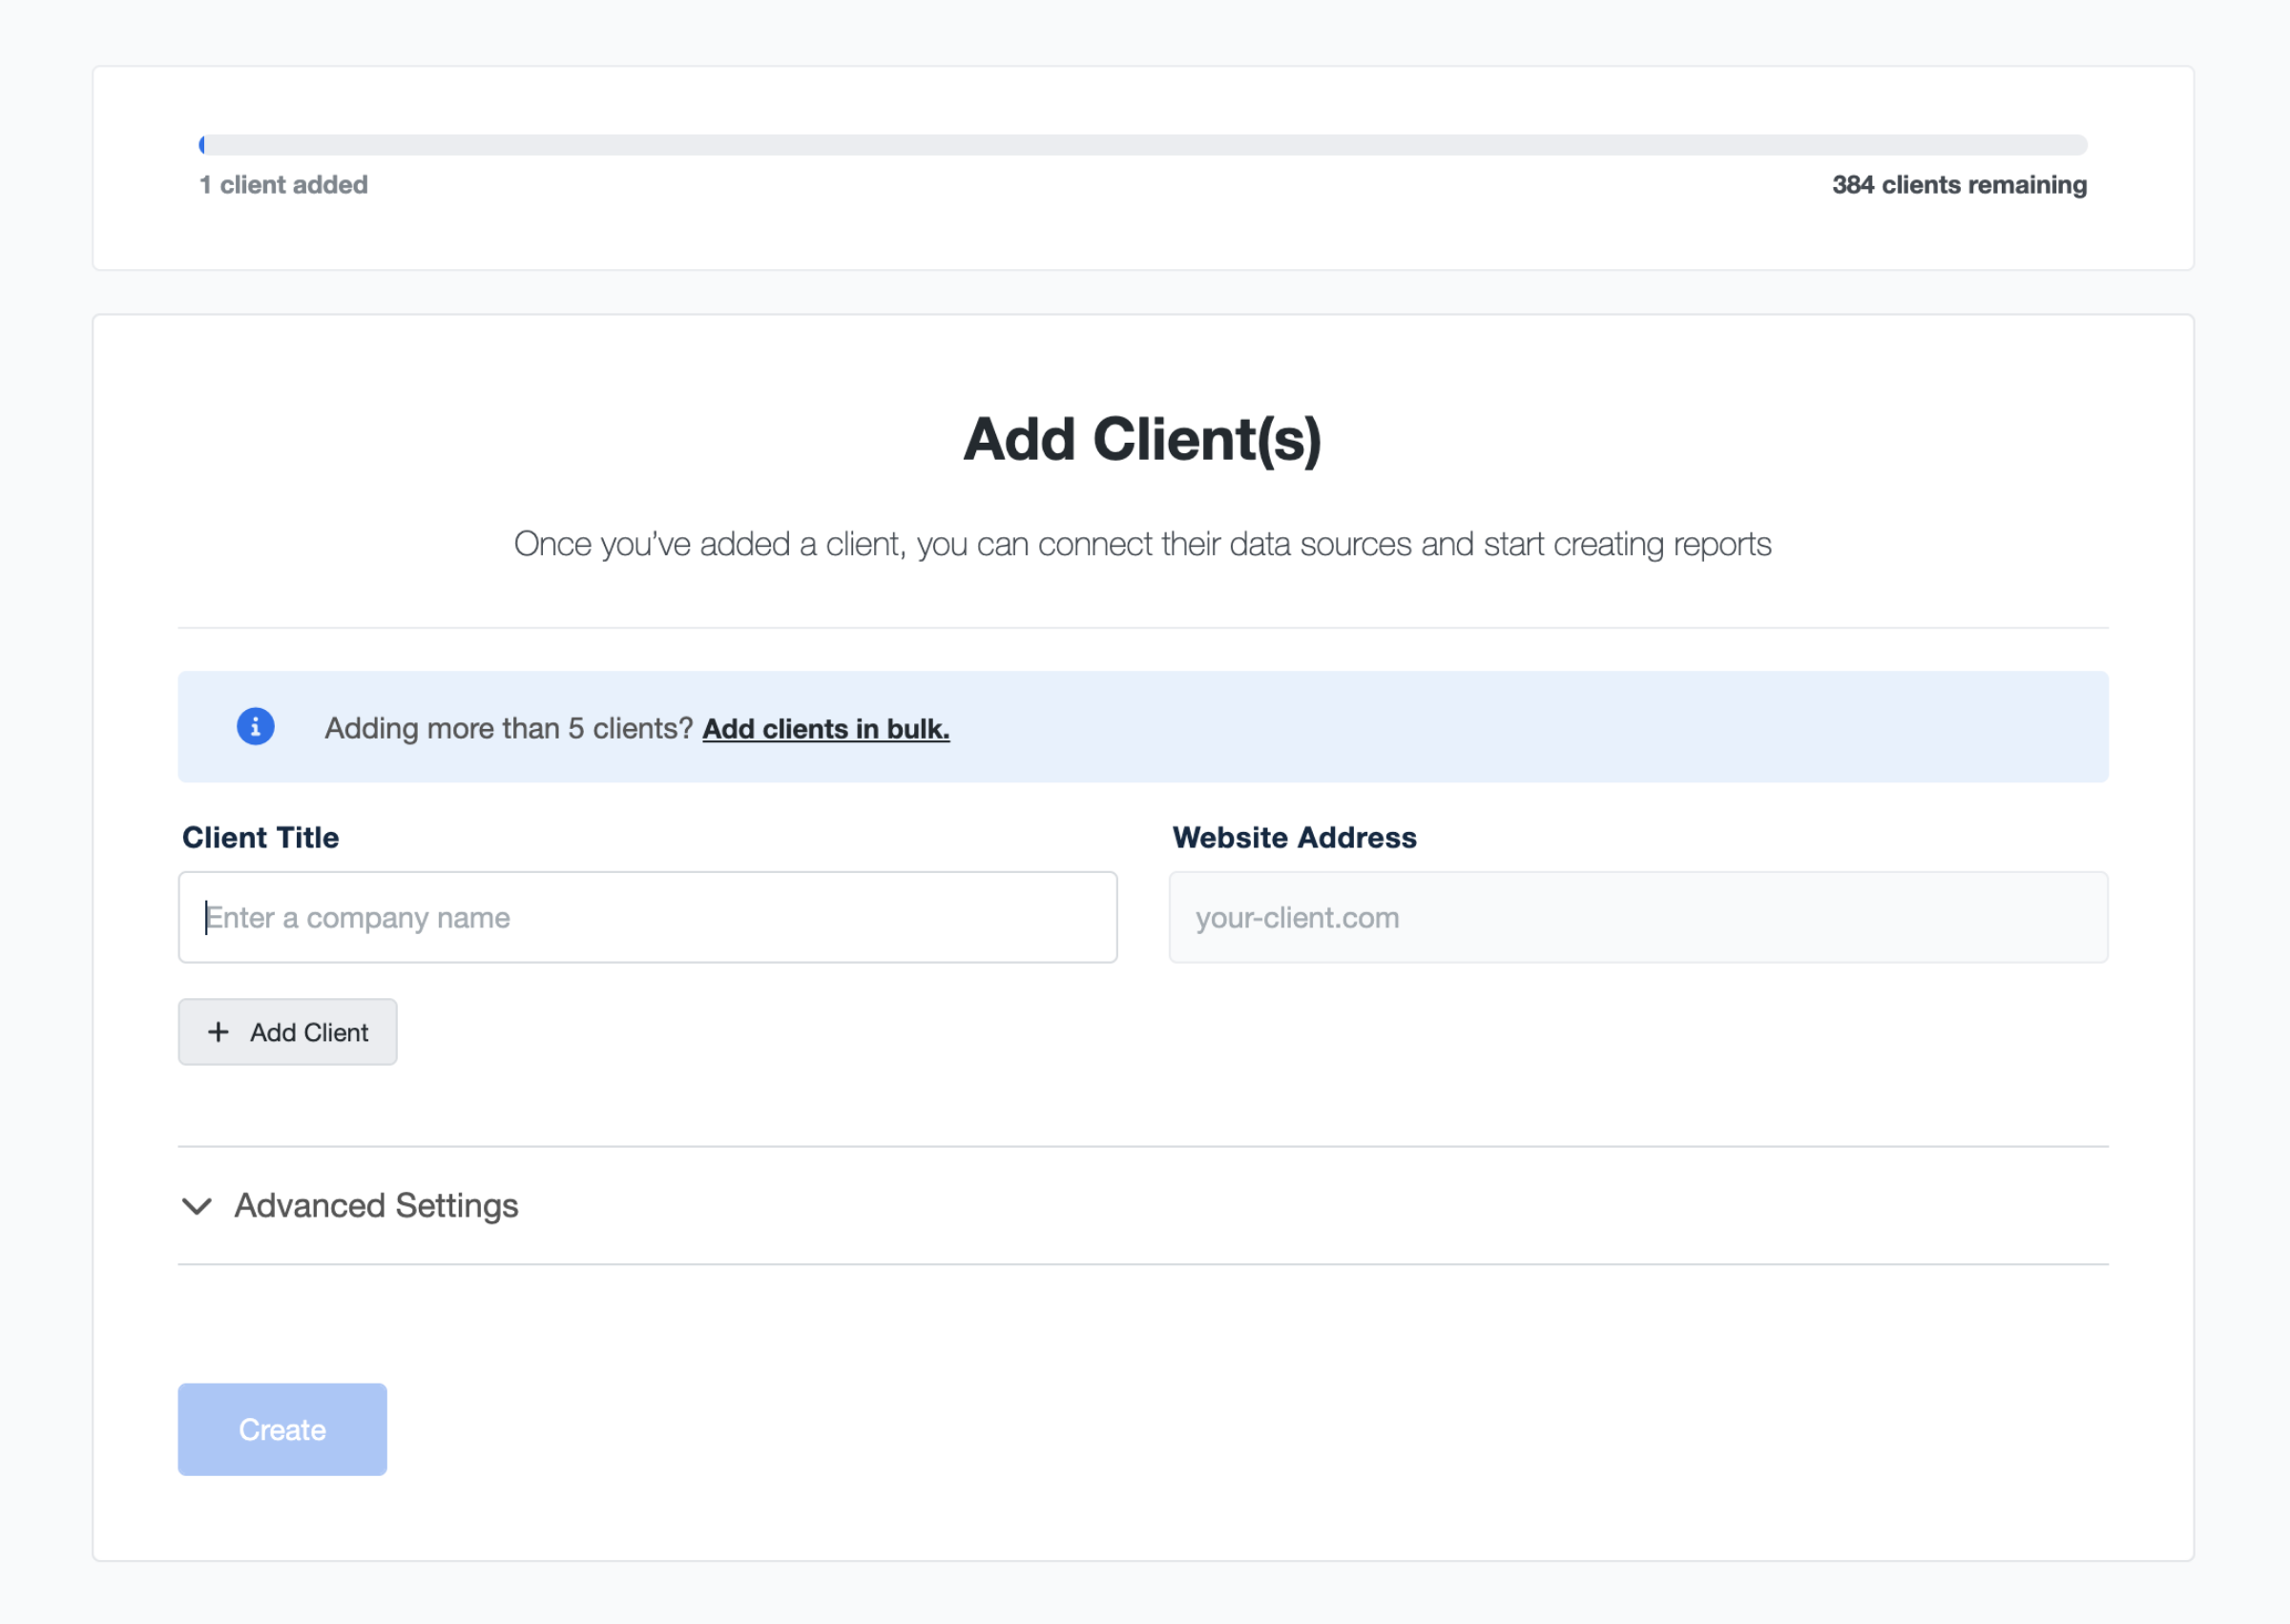2290x1624 pixels.
Task: Click the 384 clients remaining text
Action: (1958, 185)
